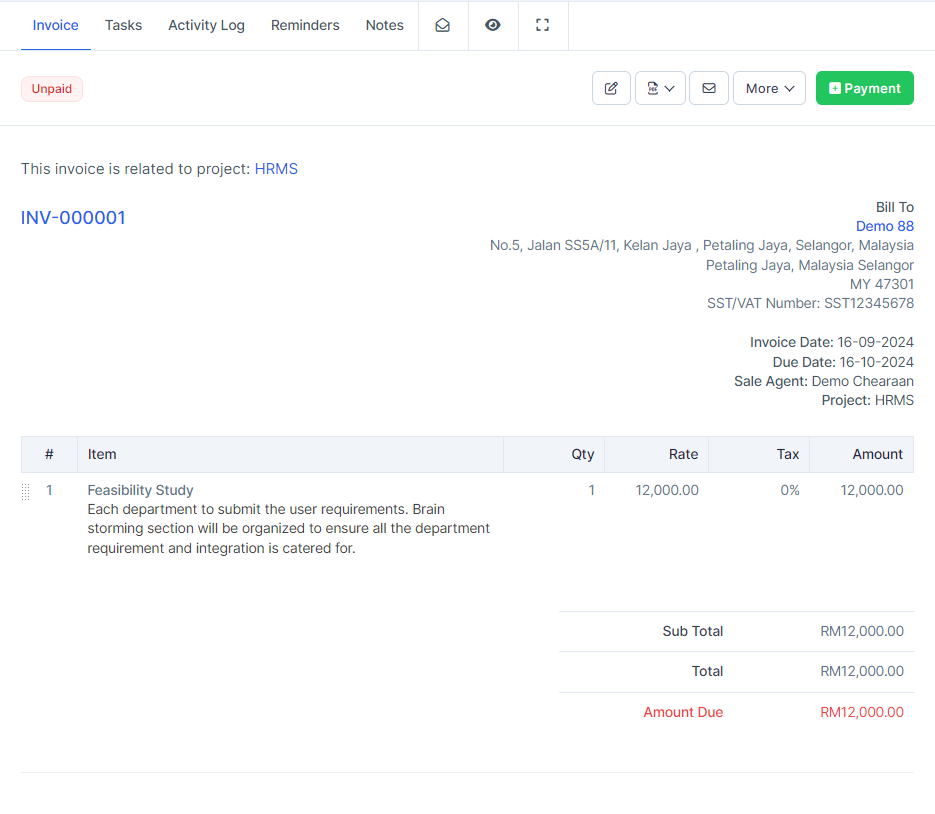Go to the Reminders tab

click(x=305, y=25)
